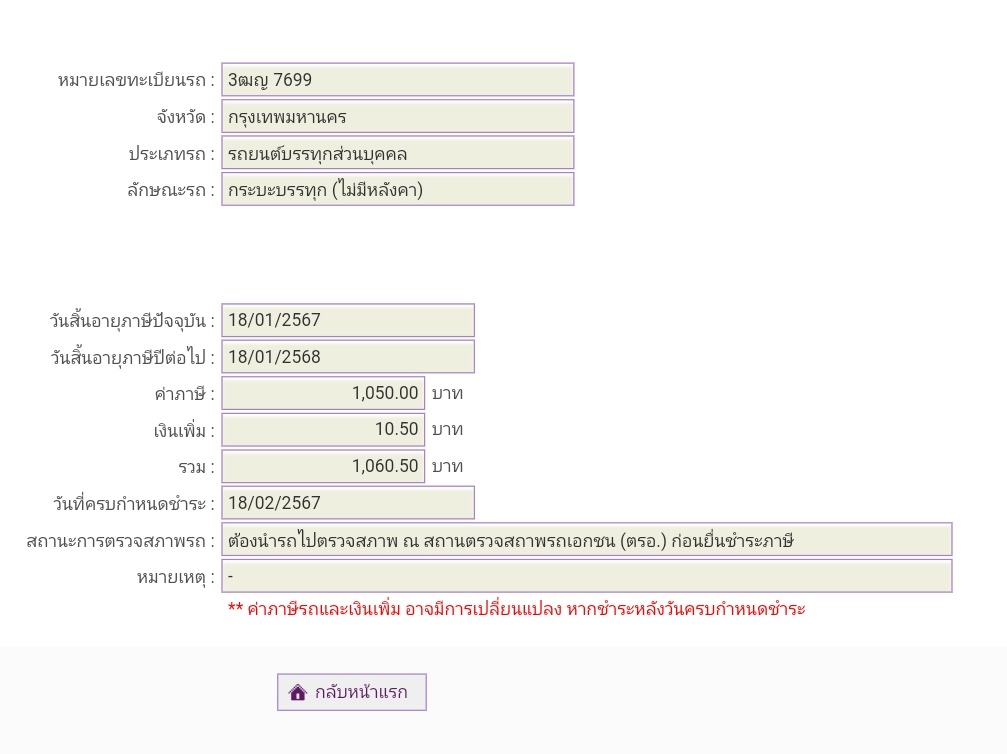Click the label วันสิ้นอายุภาษีปีต่อไป
Image resolution: width=1007 pixels, height=754 pixels.
pos(132,357)
